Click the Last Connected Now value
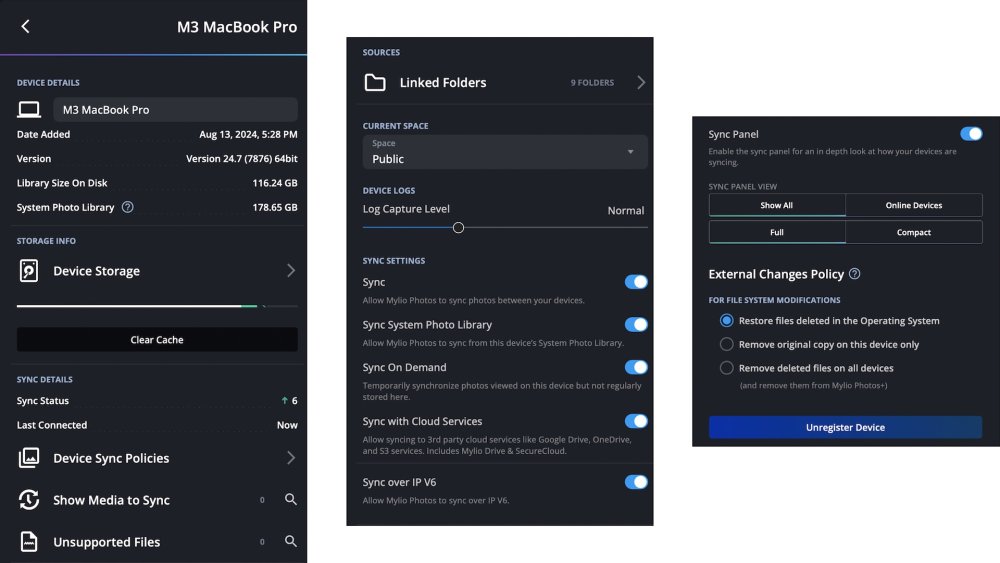Image resolution: width=1000 pixels, height=563 pixels. (x=287, y=425)
